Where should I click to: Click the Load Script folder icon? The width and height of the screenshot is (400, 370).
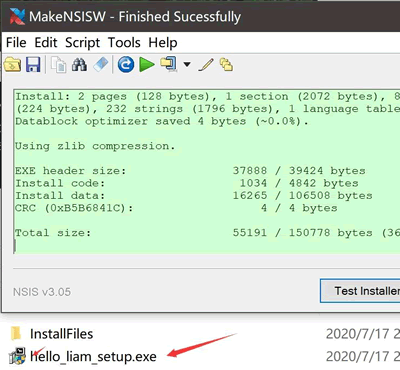[x=13, y=64]
